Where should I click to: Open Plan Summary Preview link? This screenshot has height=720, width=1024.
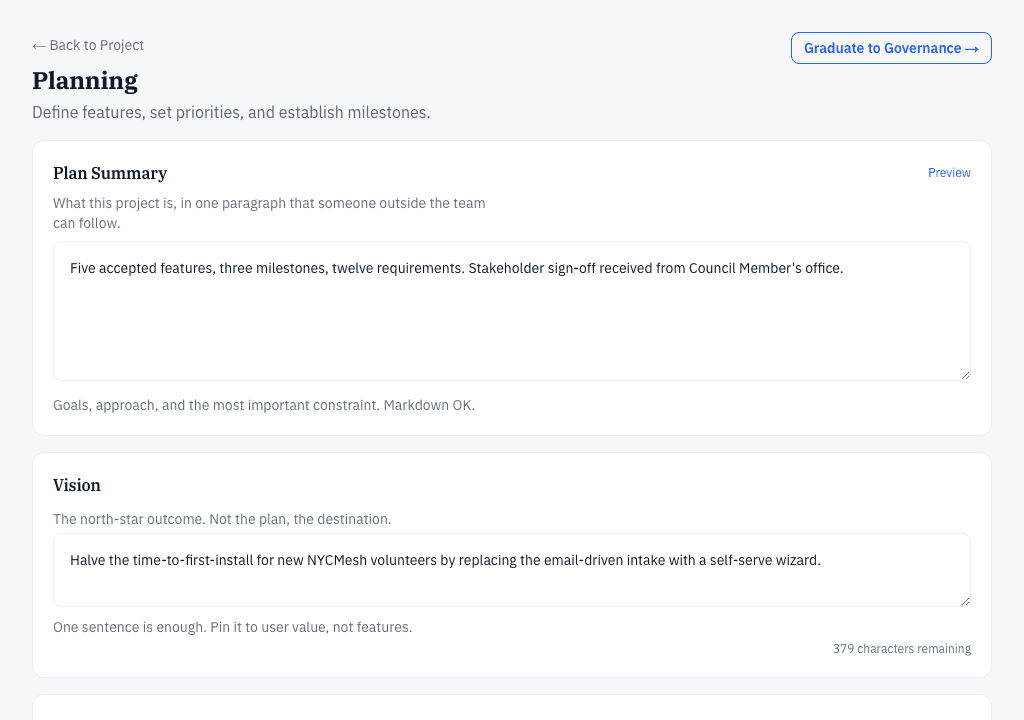click(949, 172)
